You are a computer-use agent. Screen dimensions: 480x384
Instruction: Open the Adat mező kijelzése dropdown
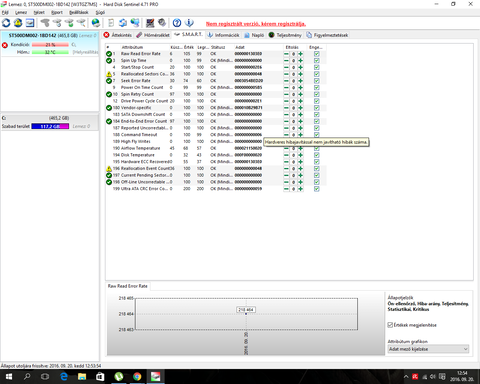(428, 349)
